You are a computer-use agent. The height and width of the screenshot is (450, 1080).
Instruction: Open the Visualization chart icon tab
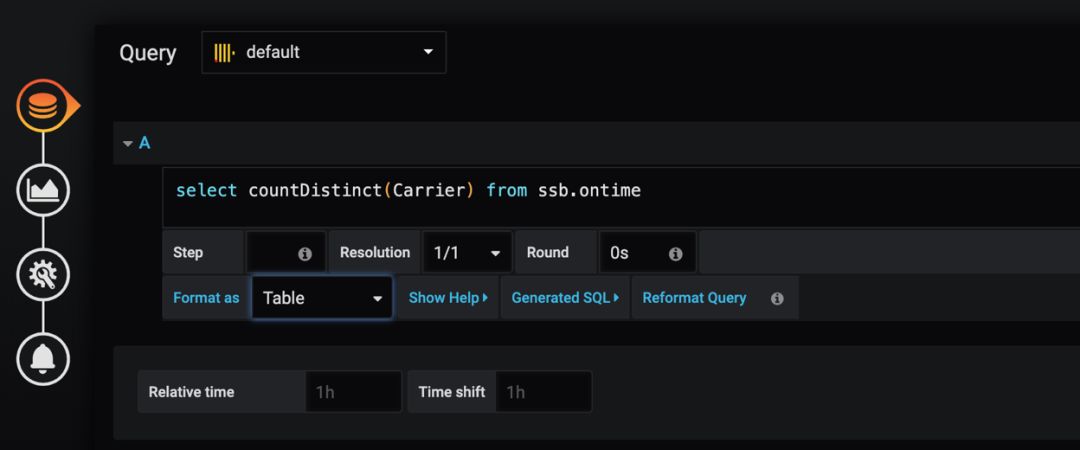click(43, 190)
